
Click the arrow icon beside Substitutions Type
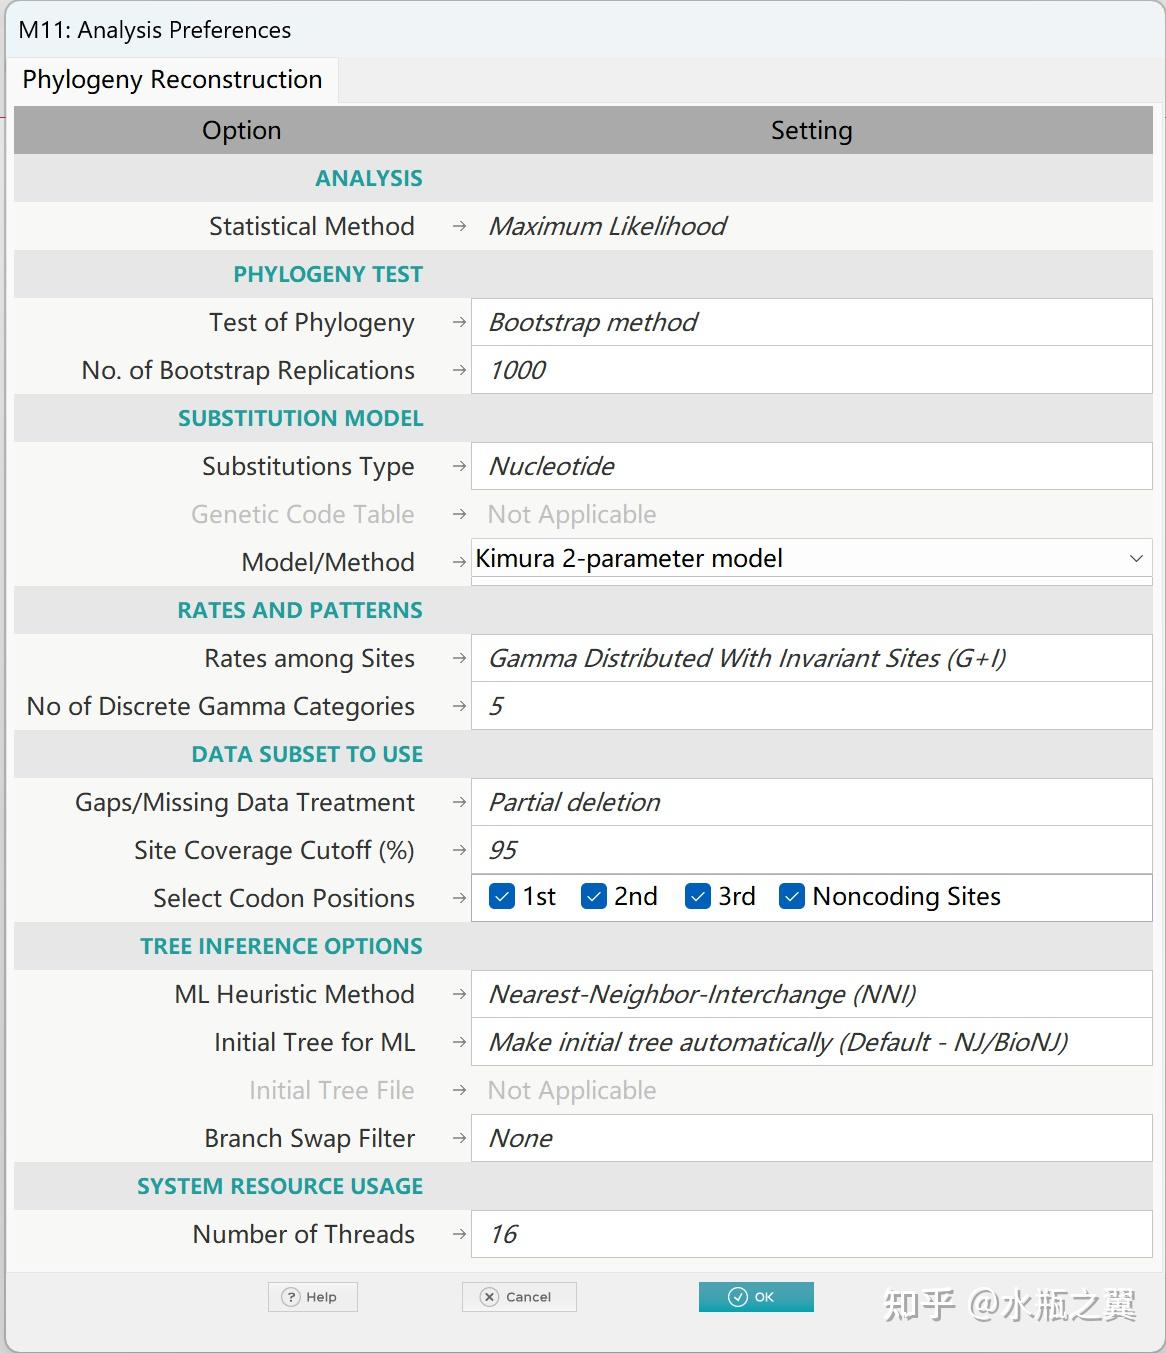459,466
